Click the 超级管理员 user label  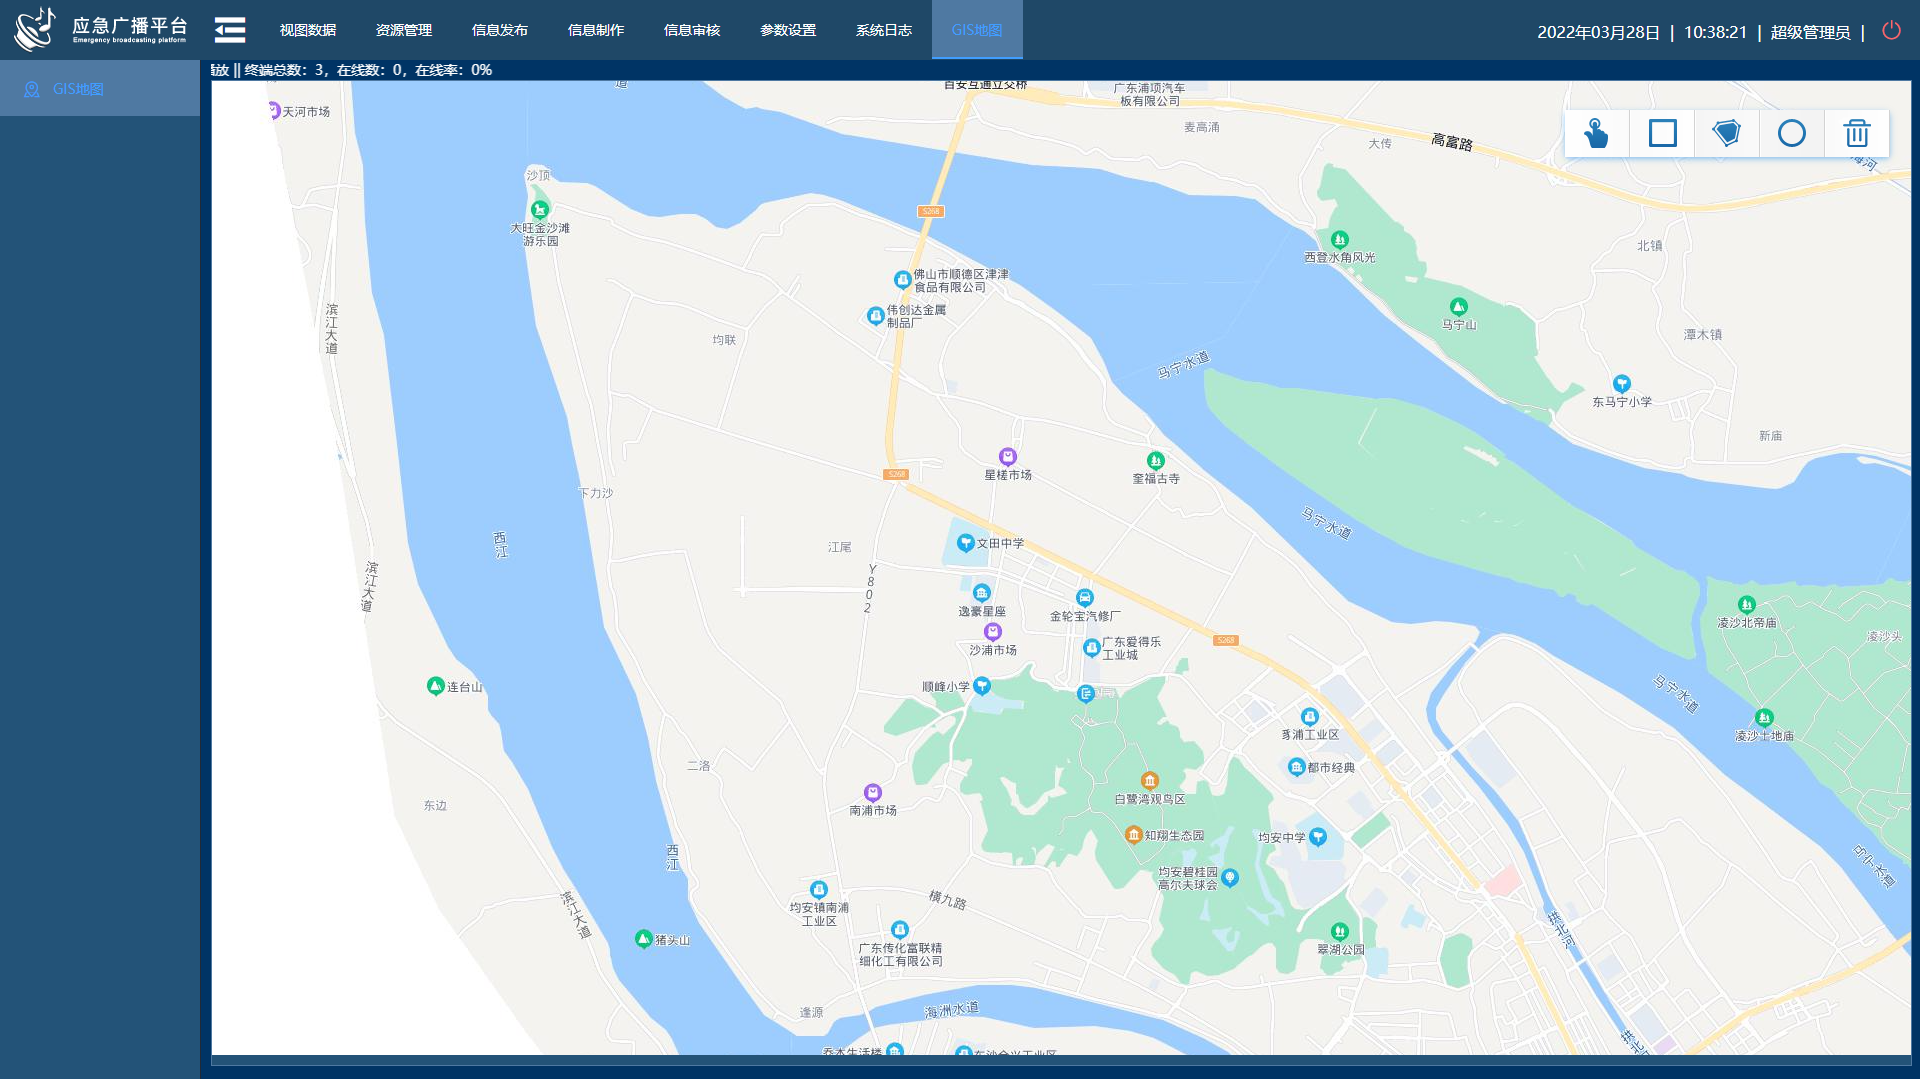[x=1810, y=32]
